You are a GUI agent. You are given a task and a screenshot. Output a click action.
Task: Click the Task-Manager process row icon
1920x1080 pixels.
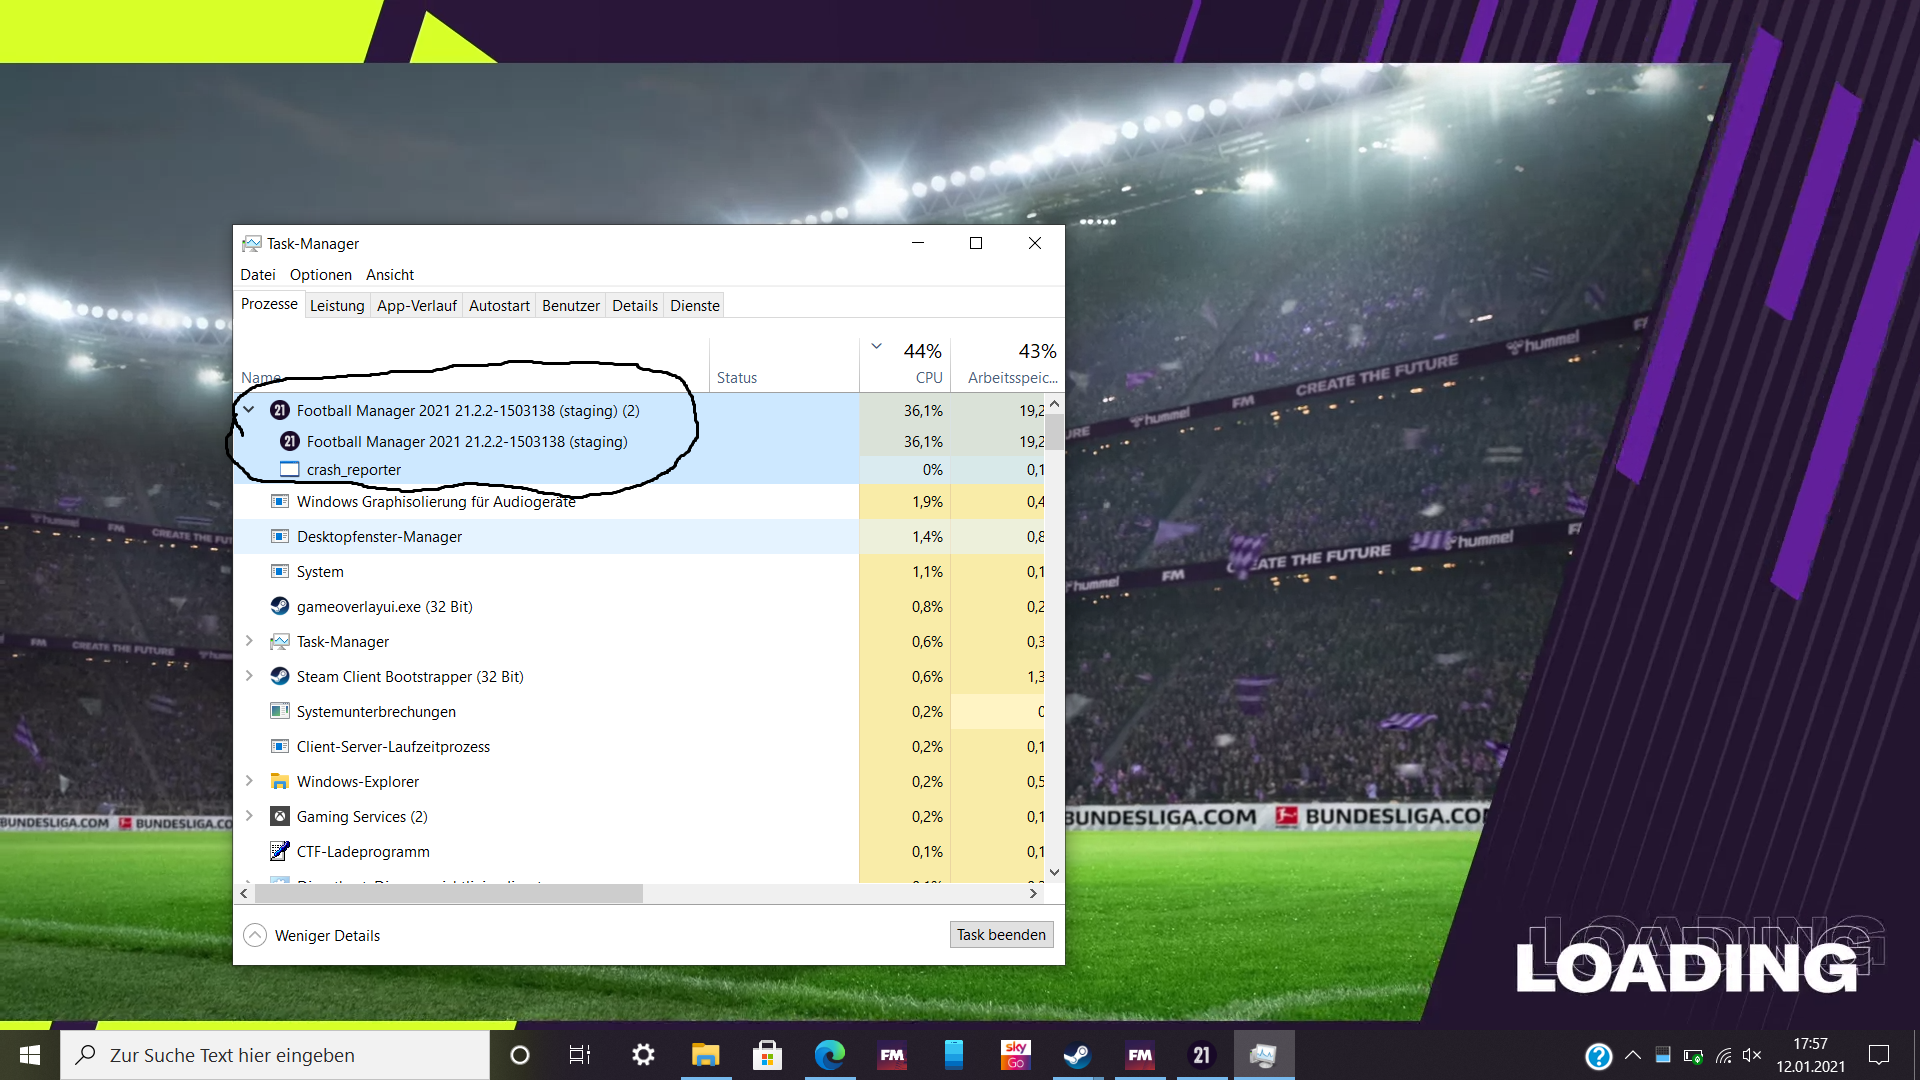pos(280,641)
